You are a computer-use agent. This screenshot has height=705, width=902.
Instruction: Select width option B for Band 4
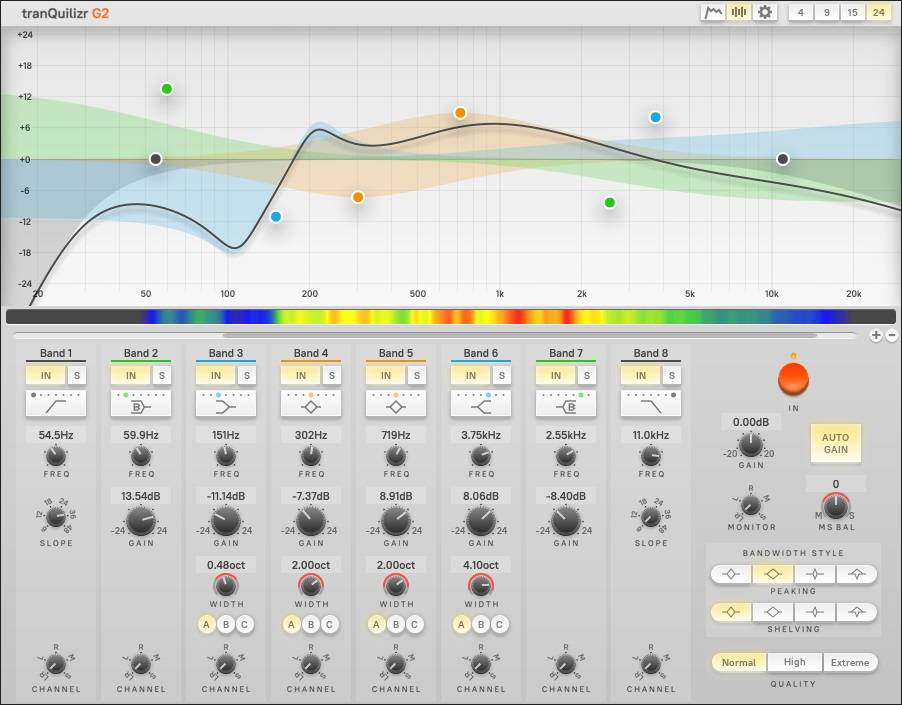pyautogui.click(x=311, y=625)
